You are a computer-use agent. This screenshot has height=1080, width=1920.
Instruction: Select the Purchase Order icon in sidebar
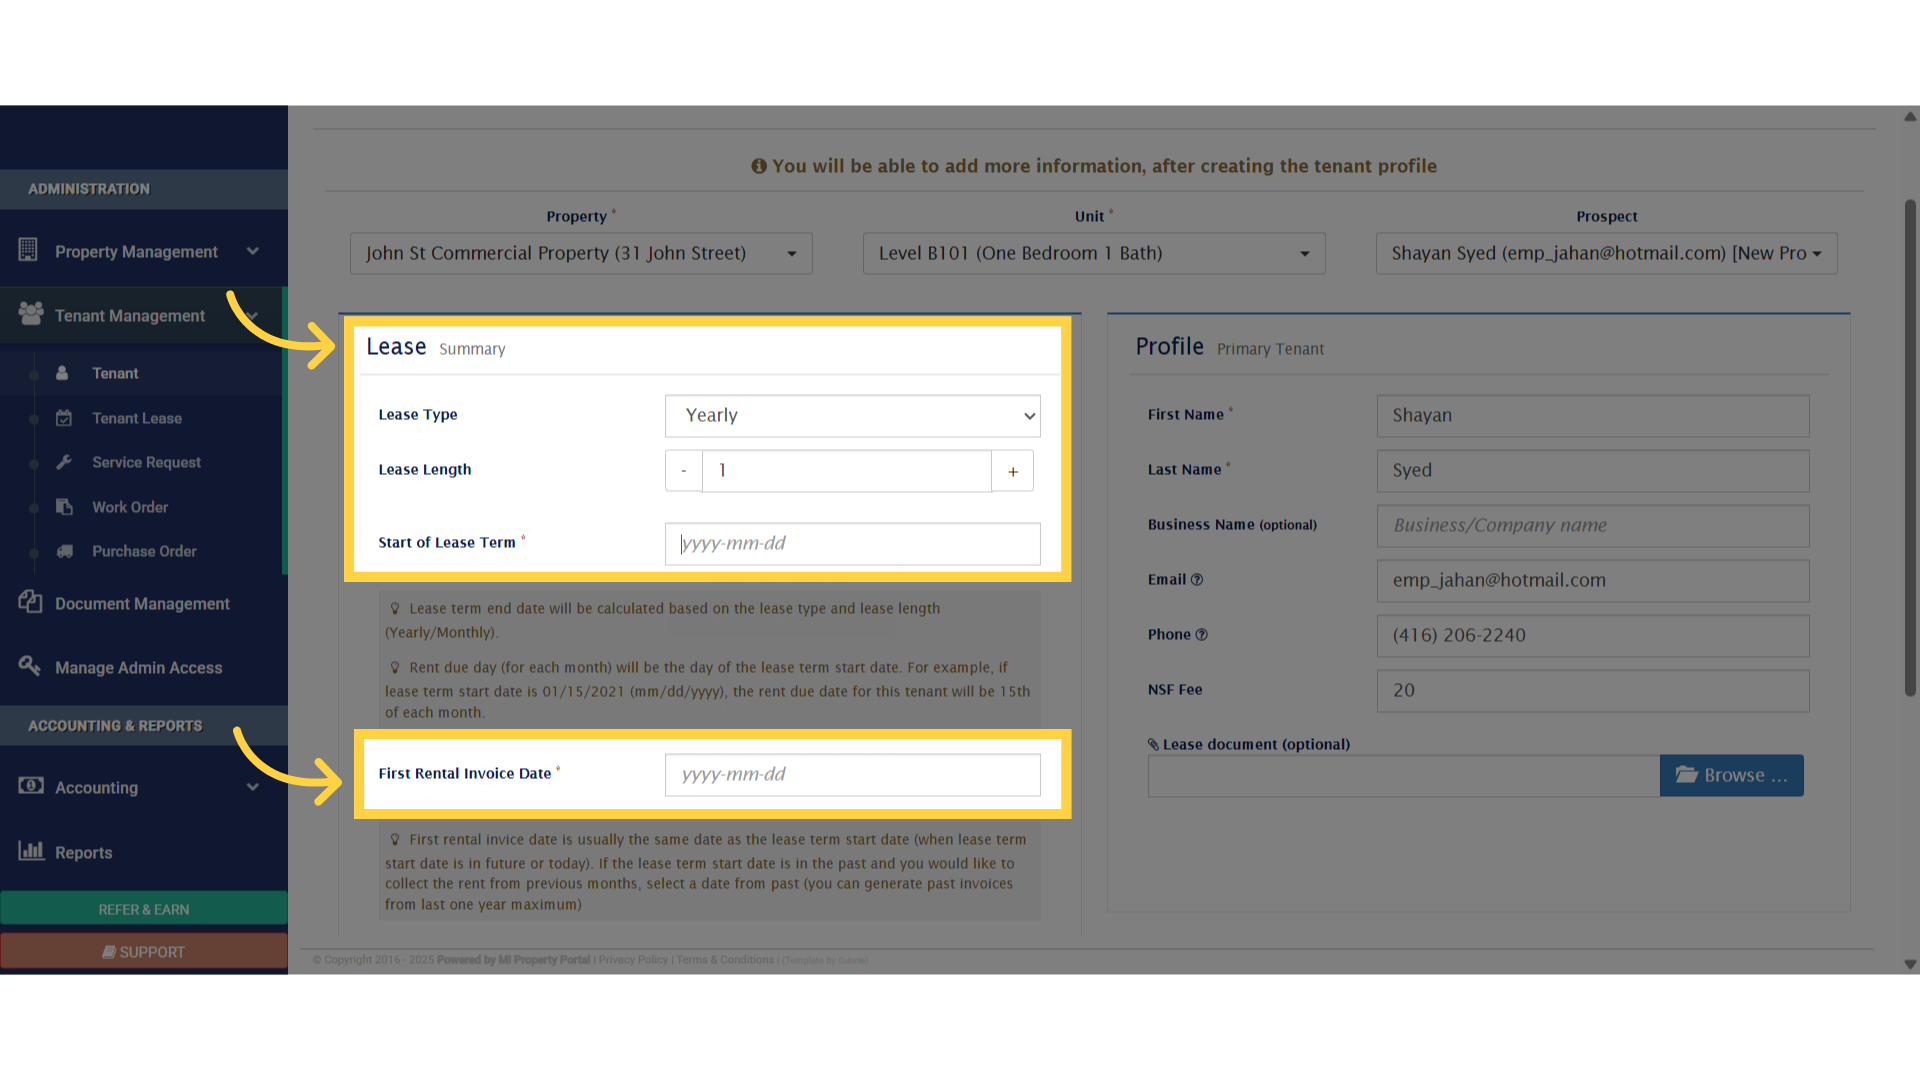[x=64, y=551]
